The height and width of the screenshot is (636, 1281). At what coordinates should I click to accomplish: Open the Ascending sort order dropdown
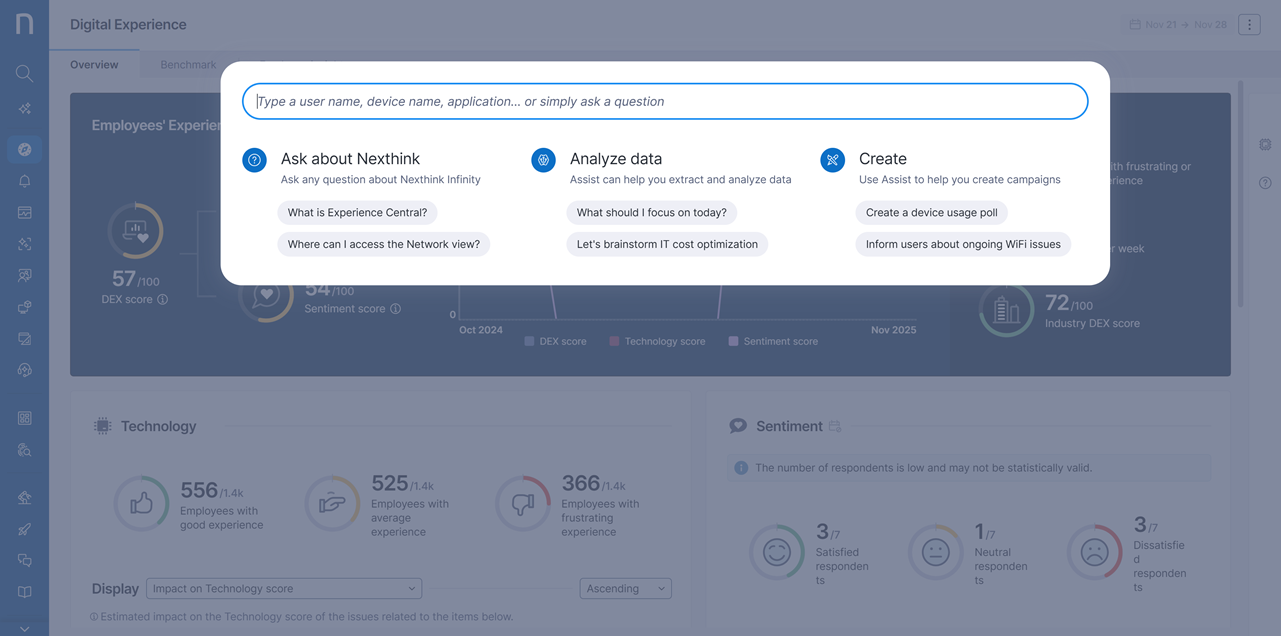point(625,589)
